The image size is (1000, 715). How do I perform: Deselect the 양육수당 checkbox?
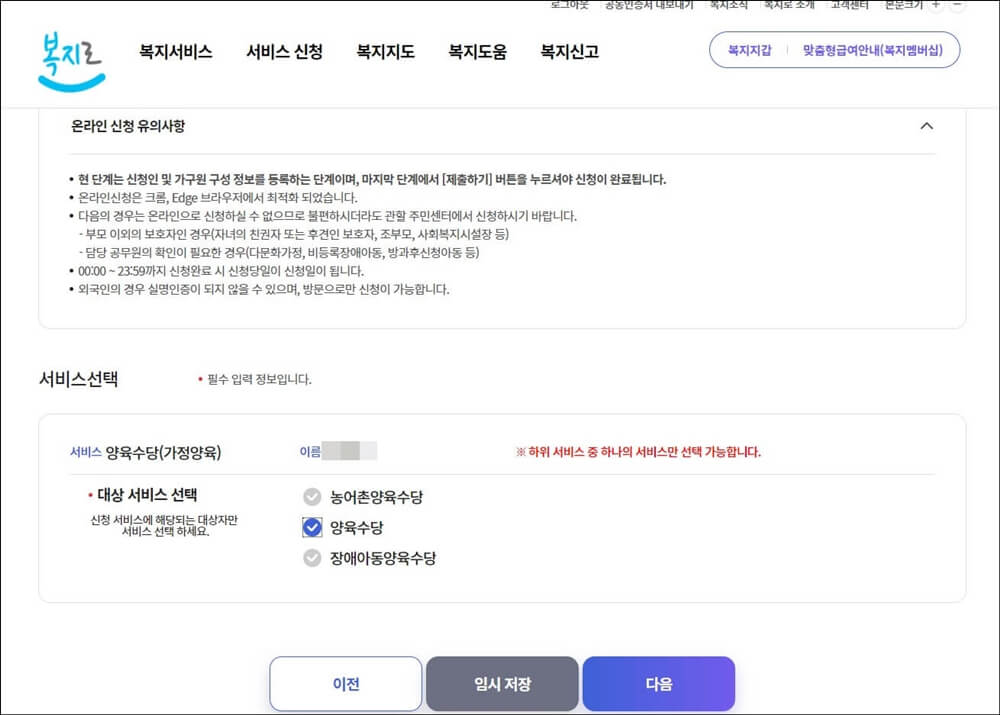pyautogui.click(x=311, y=527)
